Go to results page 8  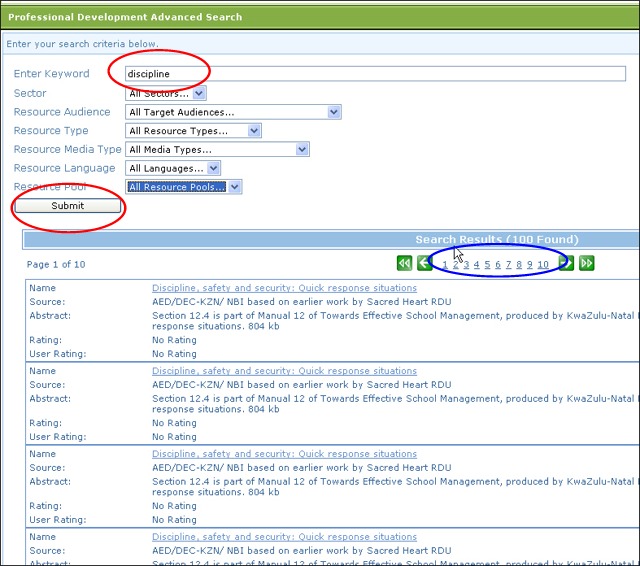click(x=519, y=265)
